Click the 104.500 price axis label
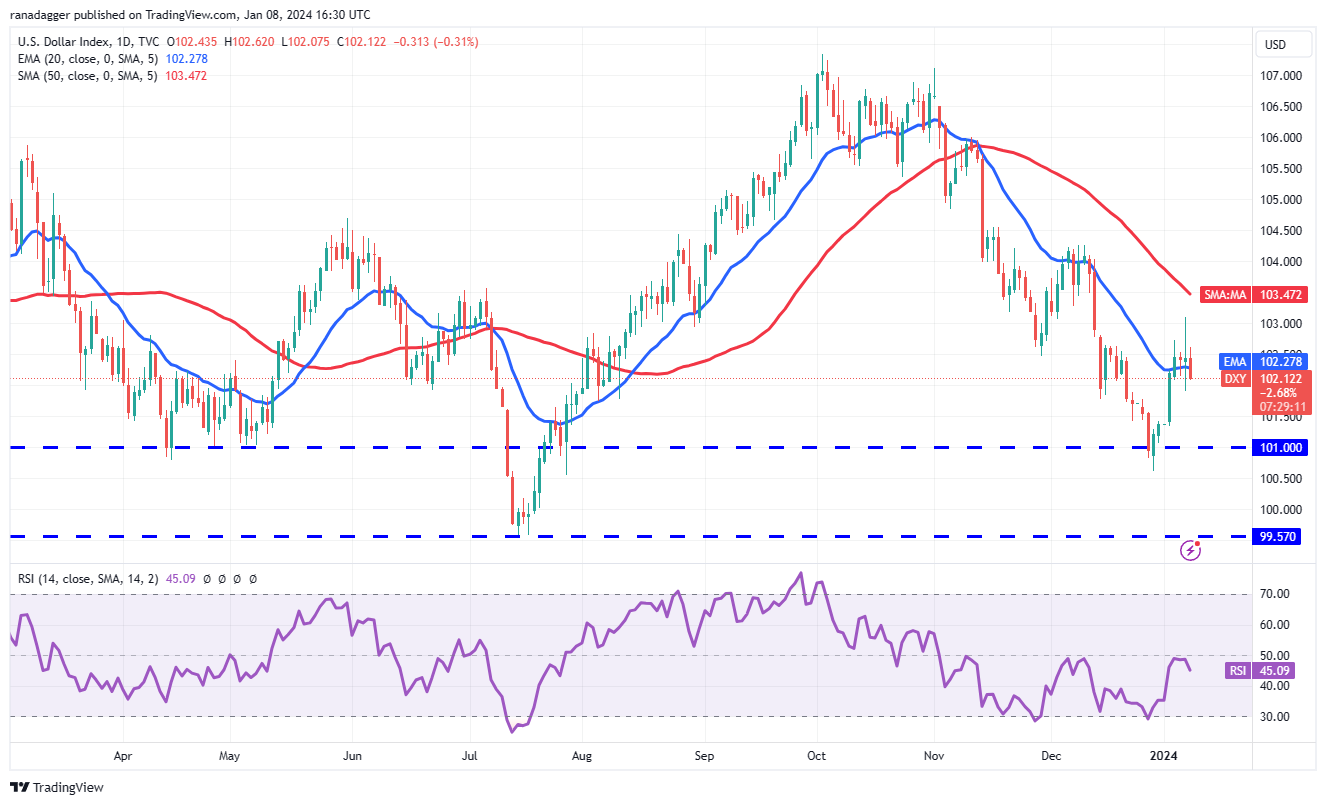Image resolution: width=1326 pixels, height=805 pixels. tap(1281, 231)
